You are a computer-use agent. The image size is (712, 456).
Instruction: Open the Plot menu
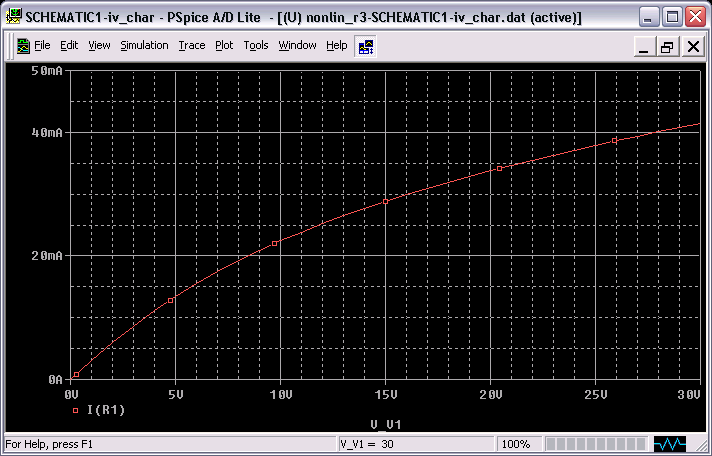(x=224, y=45)
